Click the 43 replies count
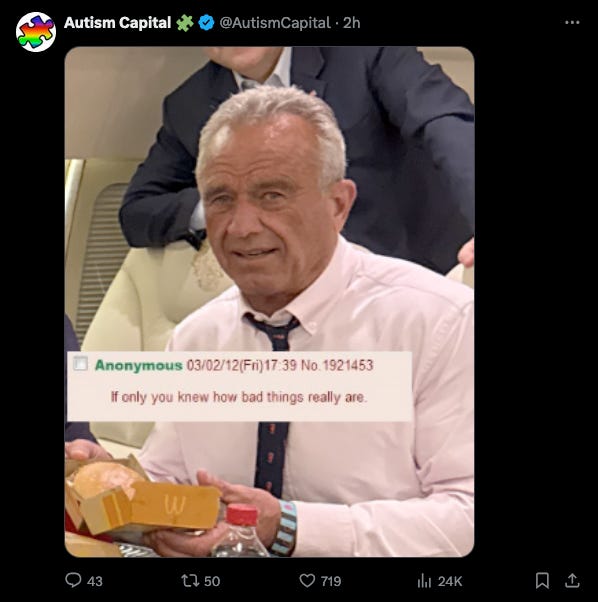This screenshot has width=598, height=602. [94, 581]
